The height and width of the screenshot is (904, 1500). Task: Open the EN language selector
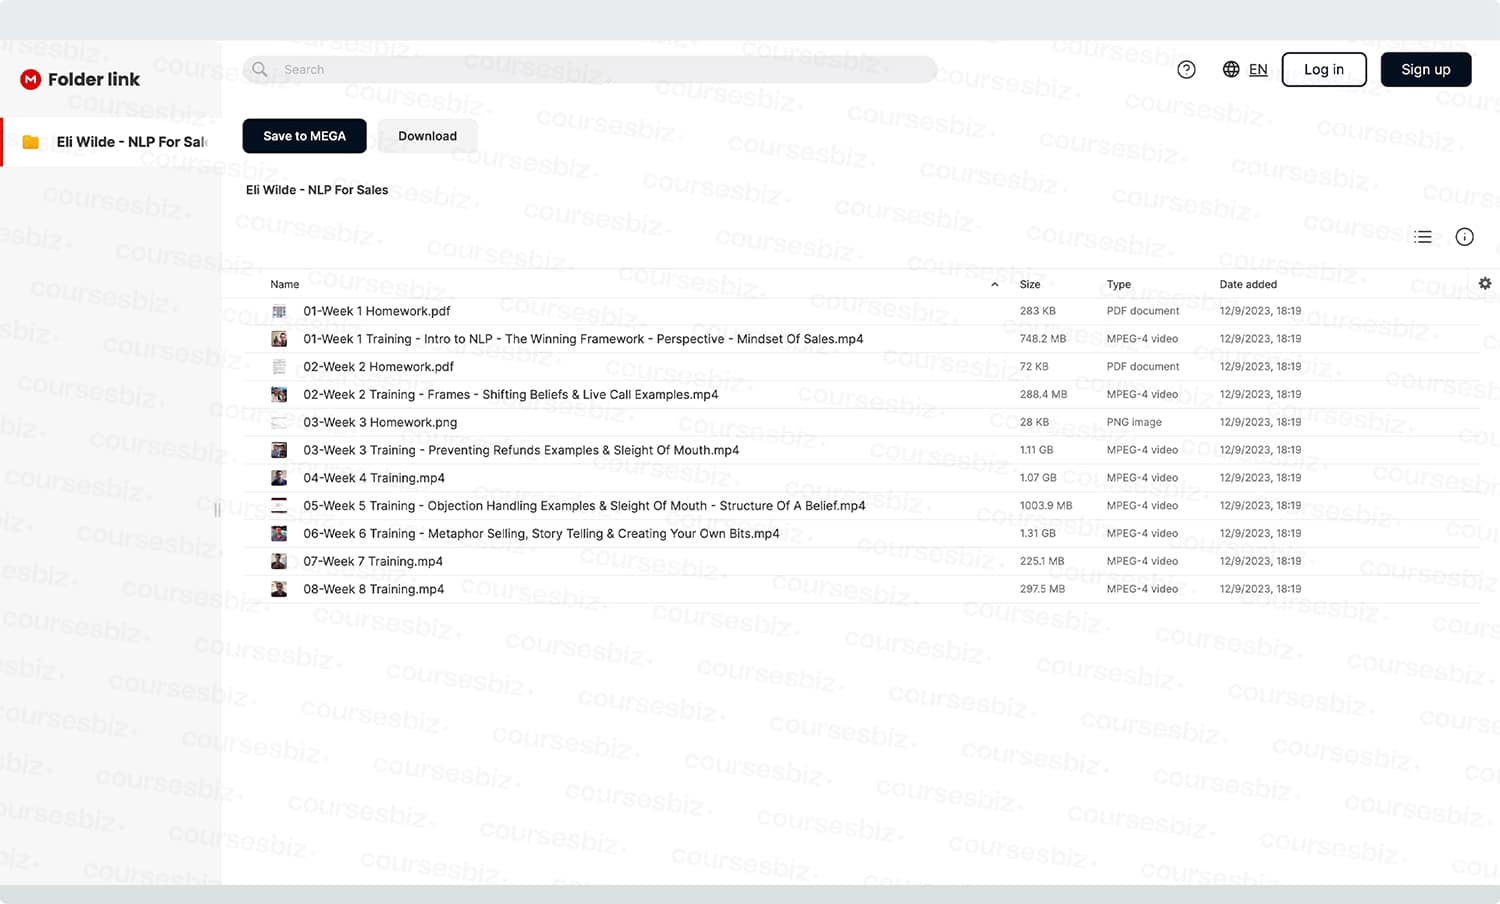pos(1258,69)
